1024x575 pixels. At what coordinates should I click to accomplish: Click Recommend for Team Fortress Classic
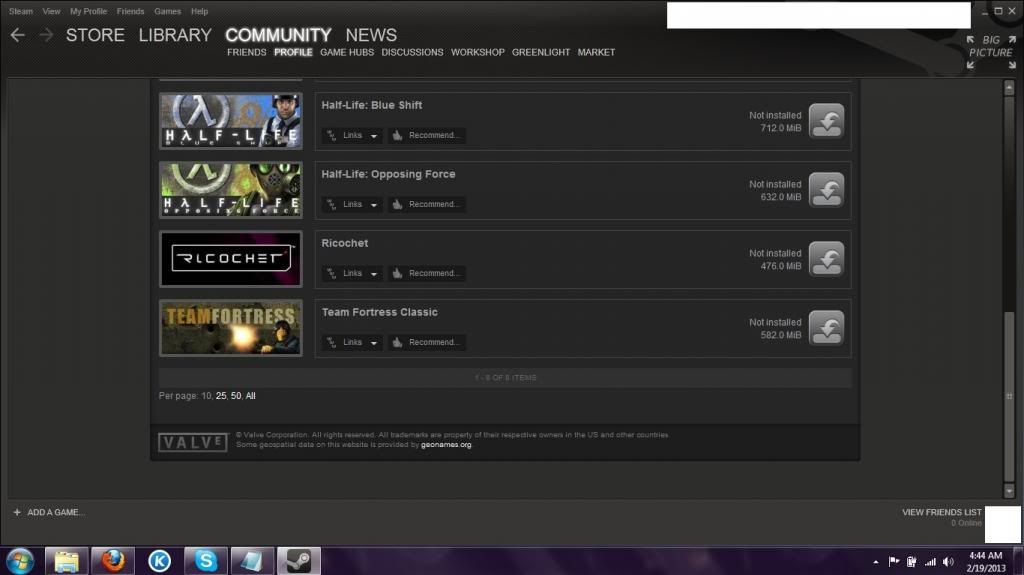(x=427, y=342)
